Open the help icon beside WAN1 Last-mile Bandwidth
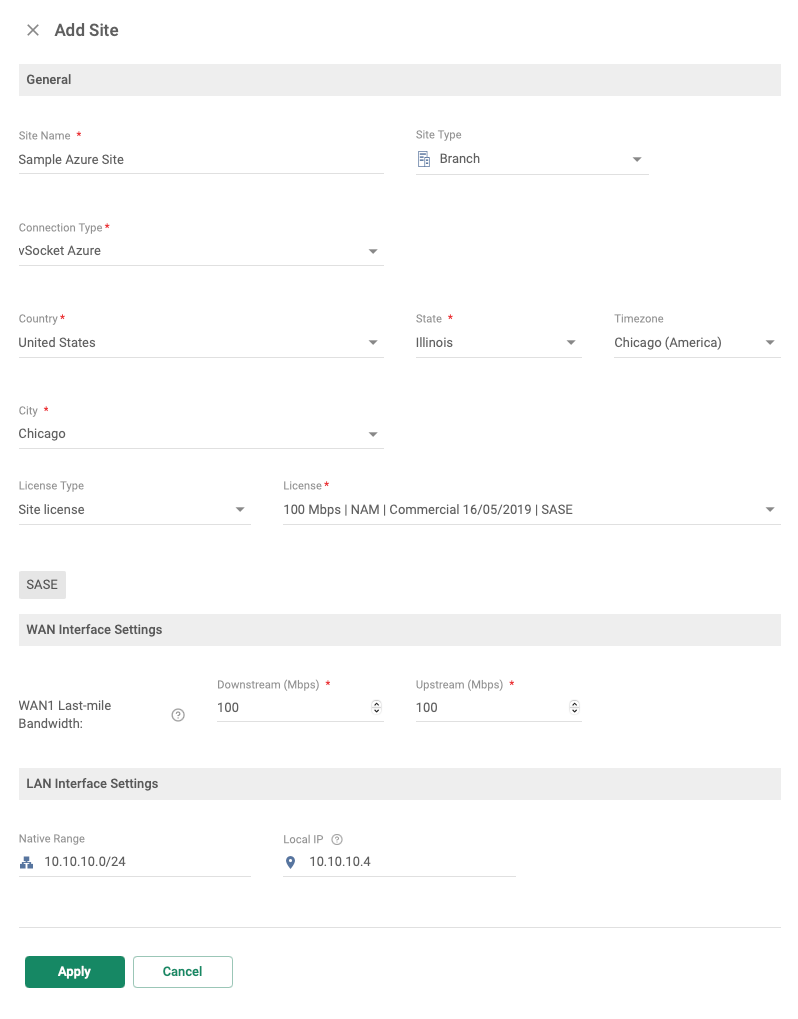This screenshot has height=1019, width=798. [x=178, y=715]
